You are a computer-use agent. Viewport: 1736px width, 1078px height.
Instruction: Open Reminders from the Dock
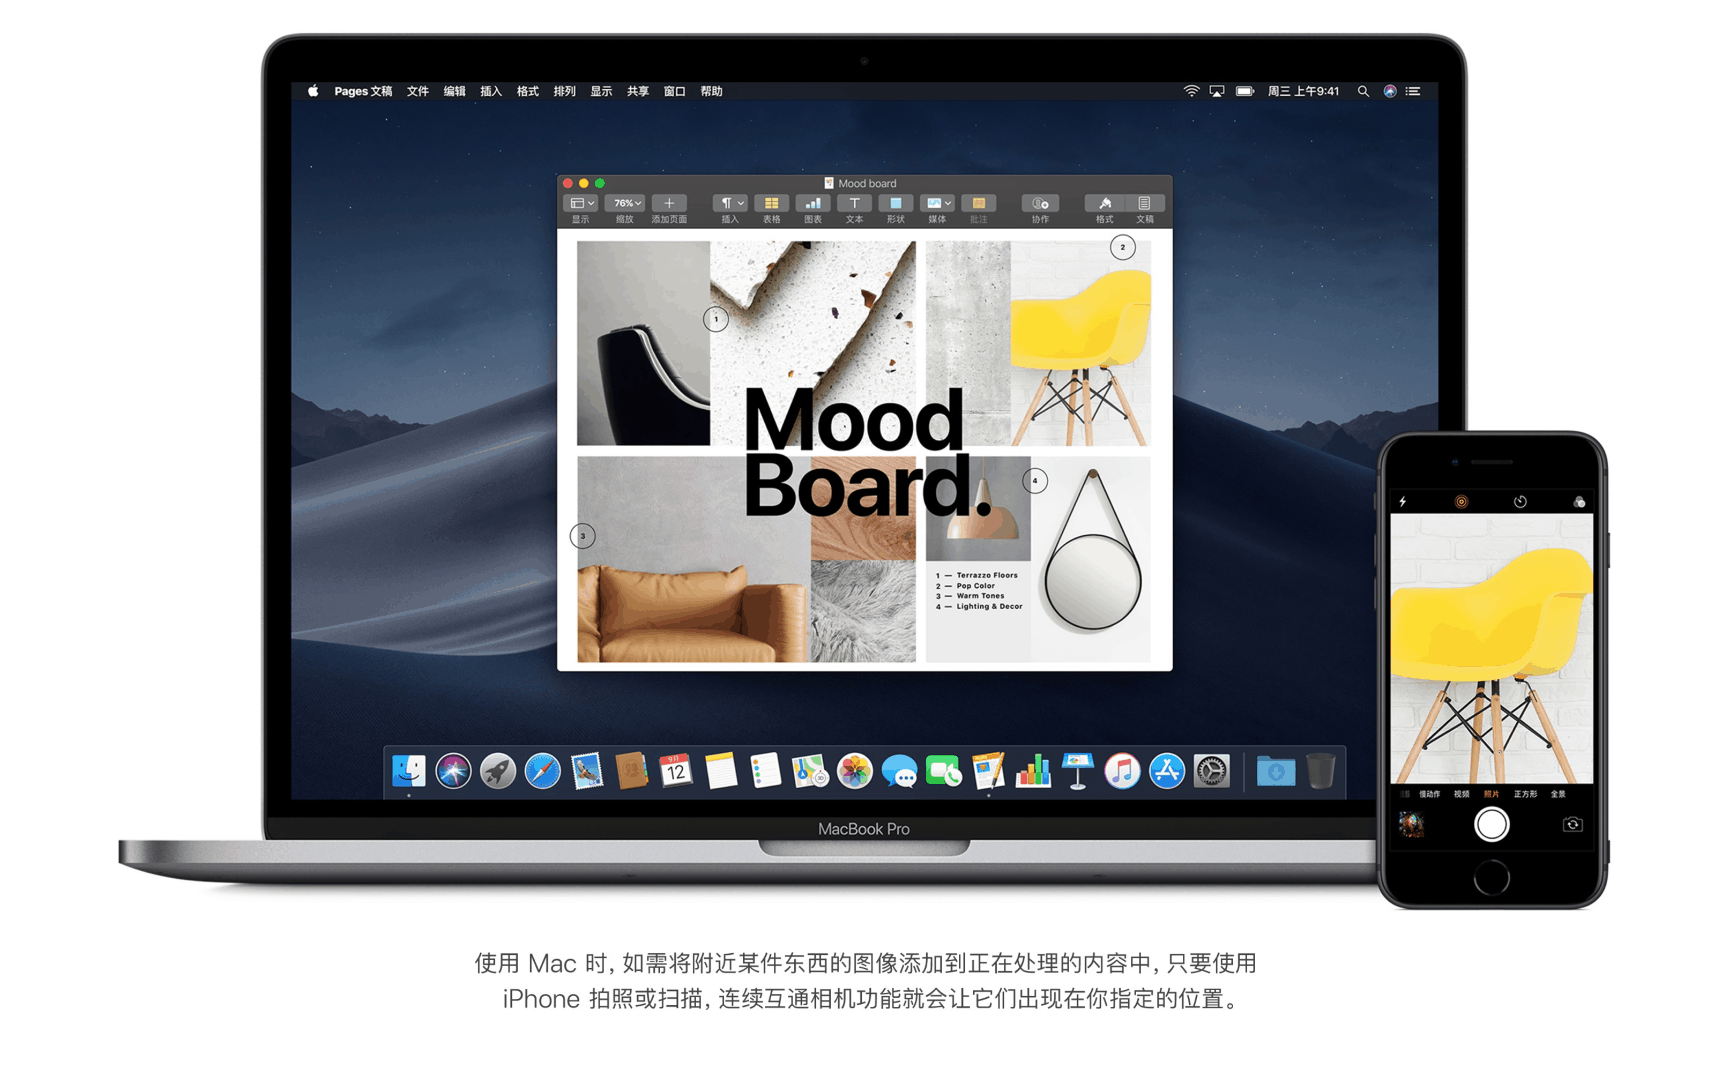tap(765, 771)
